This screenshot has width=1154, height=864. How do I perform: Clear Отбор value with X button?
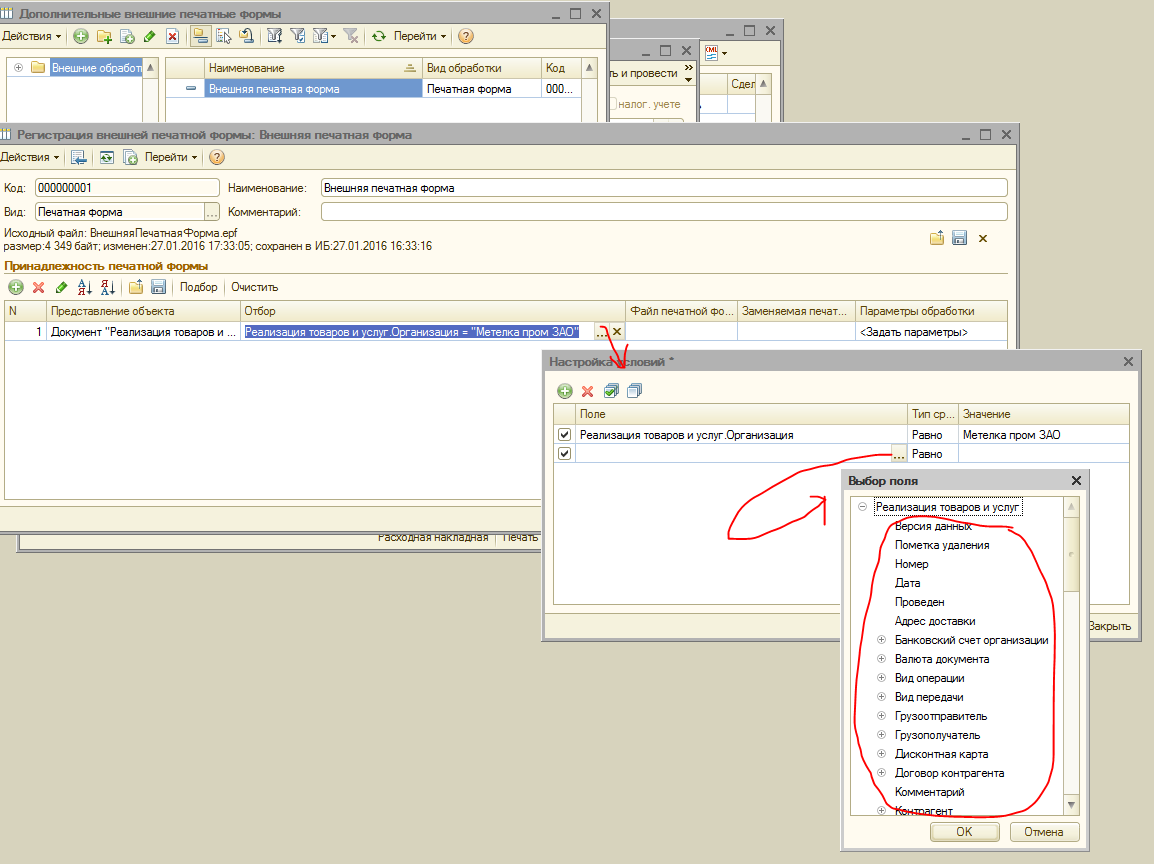point(617,332)
